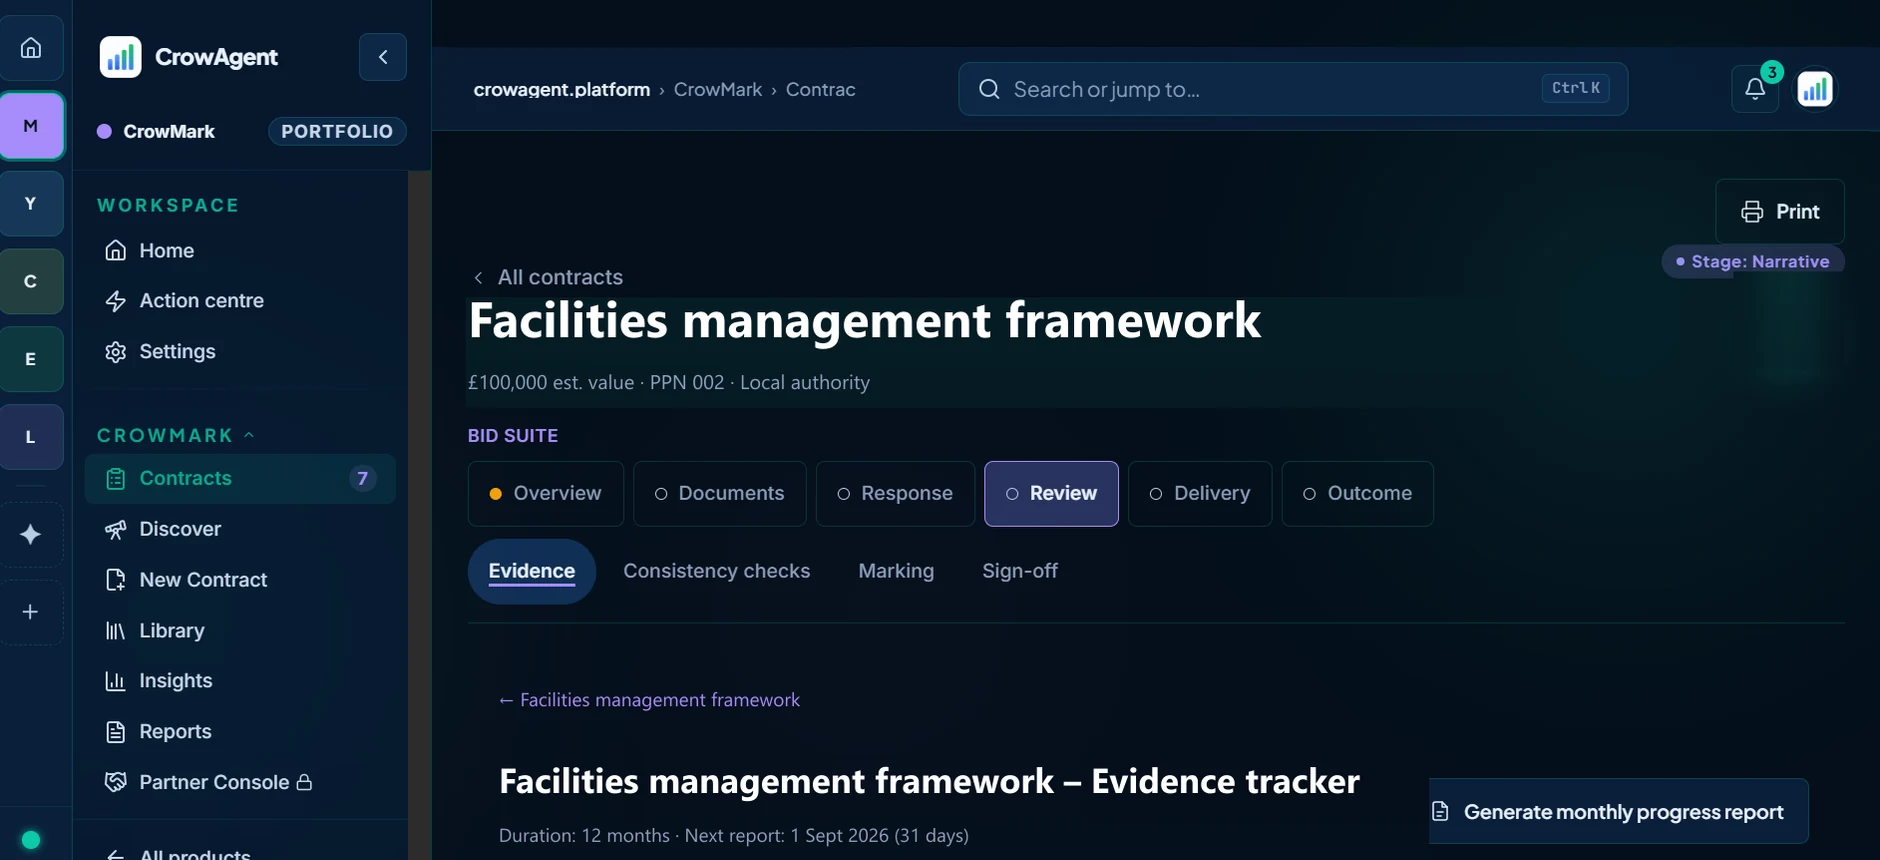Image resolution: width=1880 pixels, height=860 pixels.
Task: Open the sparkle AI assistant icon
Action: (31, 534)
